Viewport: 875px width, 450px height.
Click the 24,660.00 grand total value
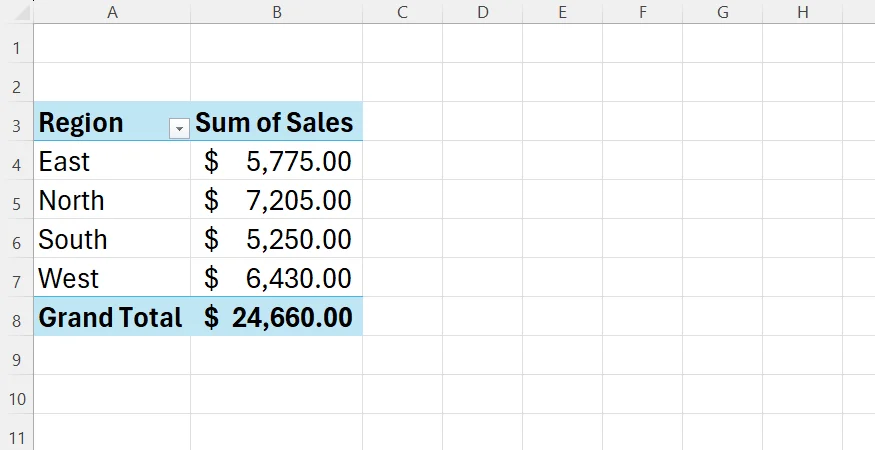pos(292,318)
